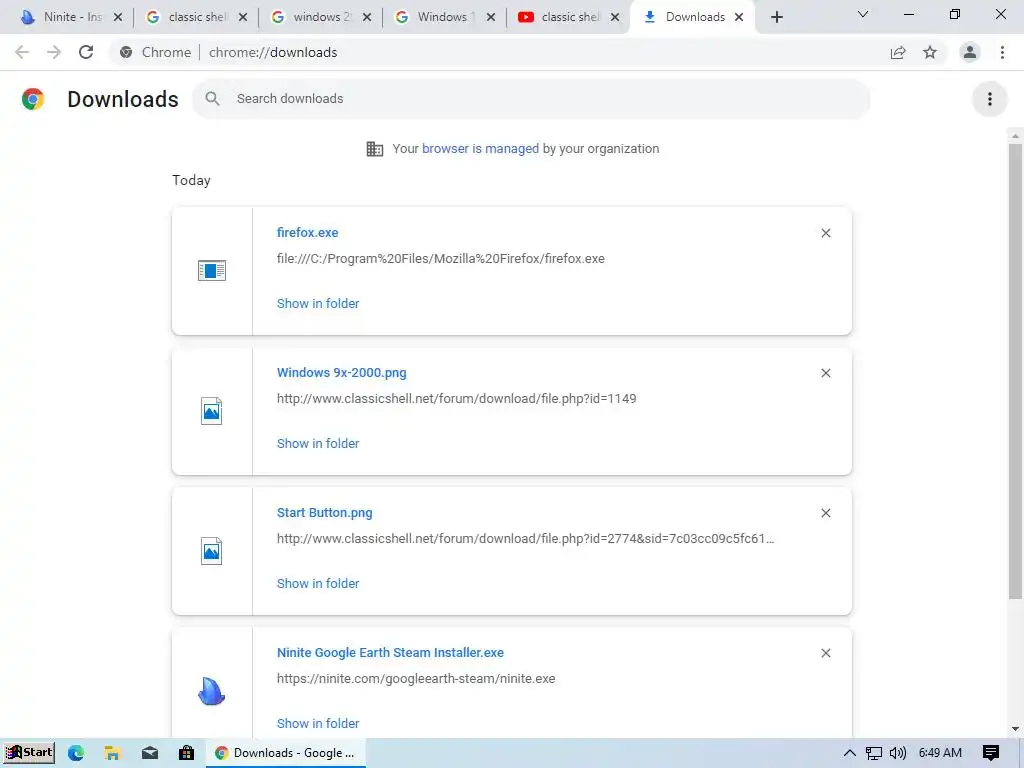Open the Windows 9x-2000.png file link
This screenshot has height=768, width=1024.
(342, 372)
